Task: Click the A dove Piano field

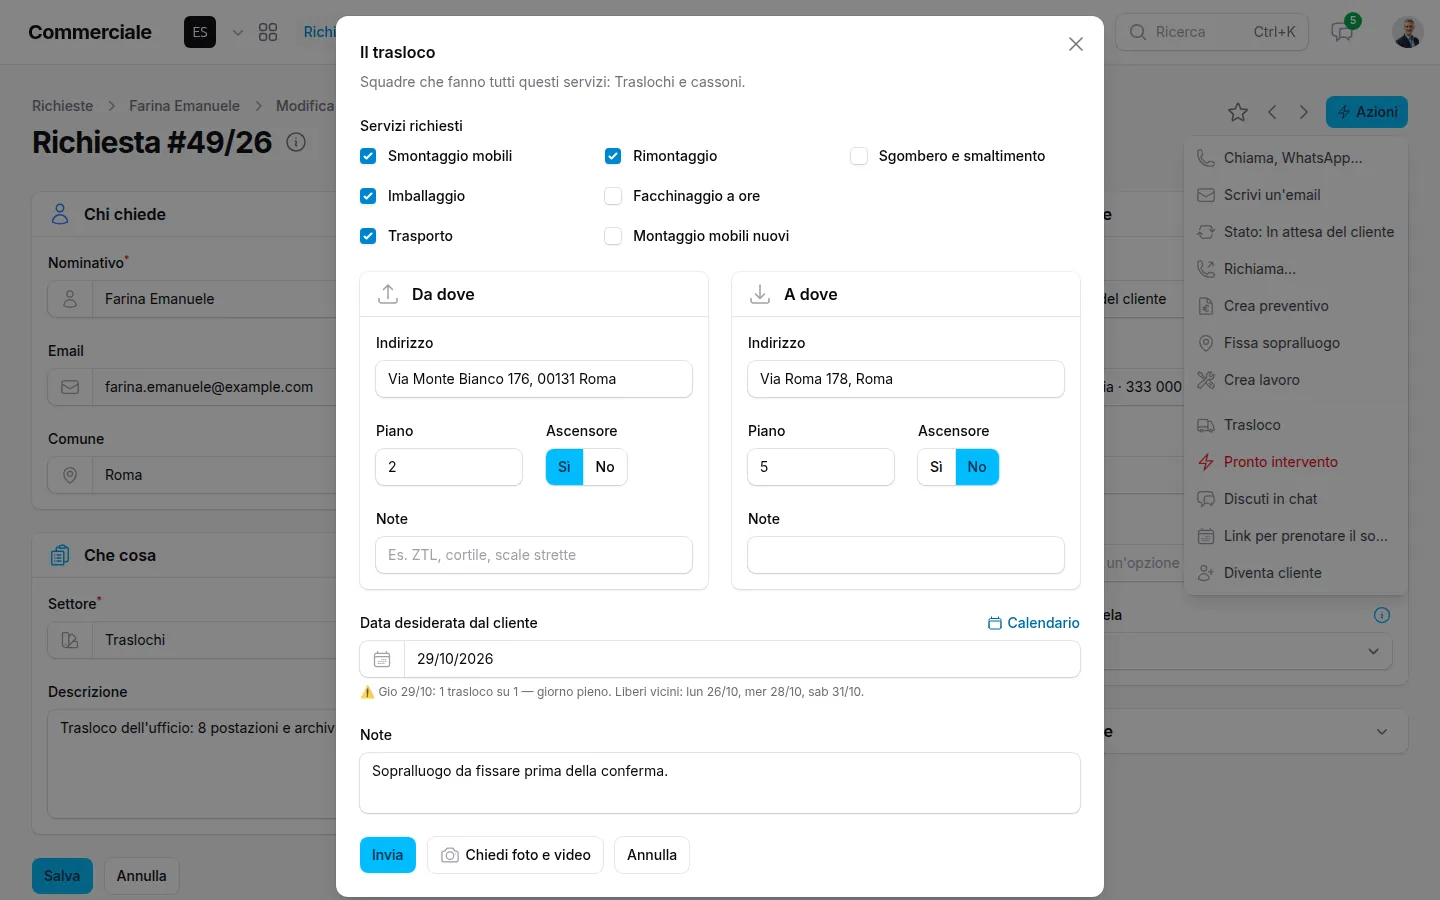Action: coord(821,467)
